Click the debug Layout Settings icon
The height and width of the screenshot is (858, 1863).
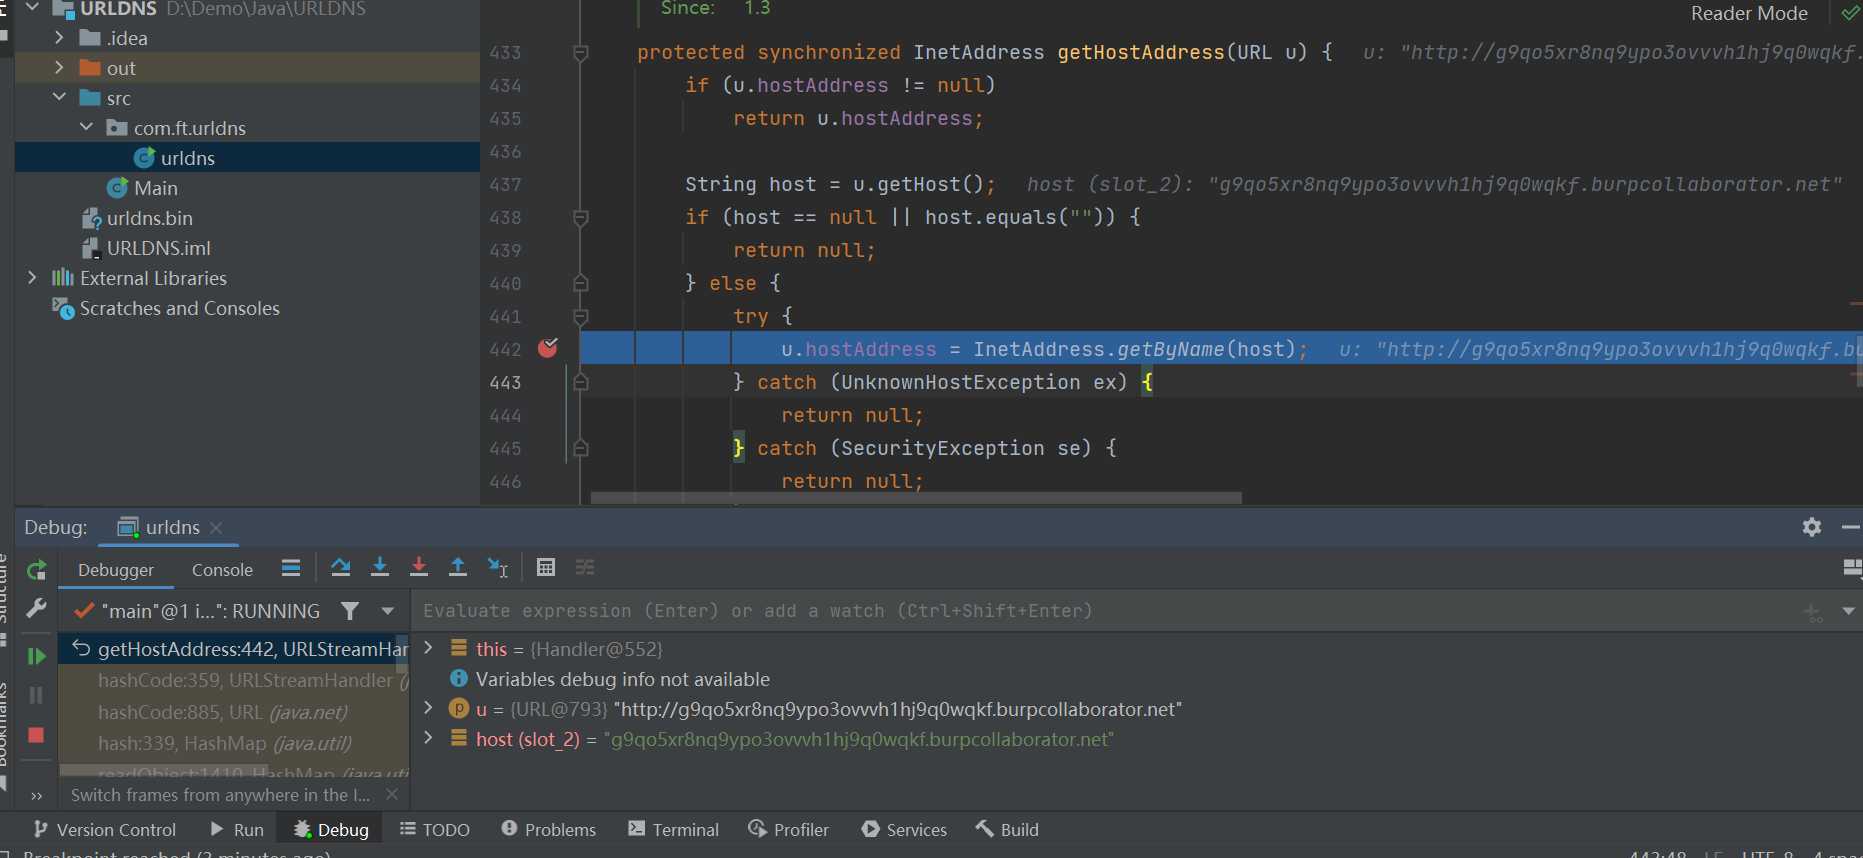pyautogui.click(x=1852, y=568)
